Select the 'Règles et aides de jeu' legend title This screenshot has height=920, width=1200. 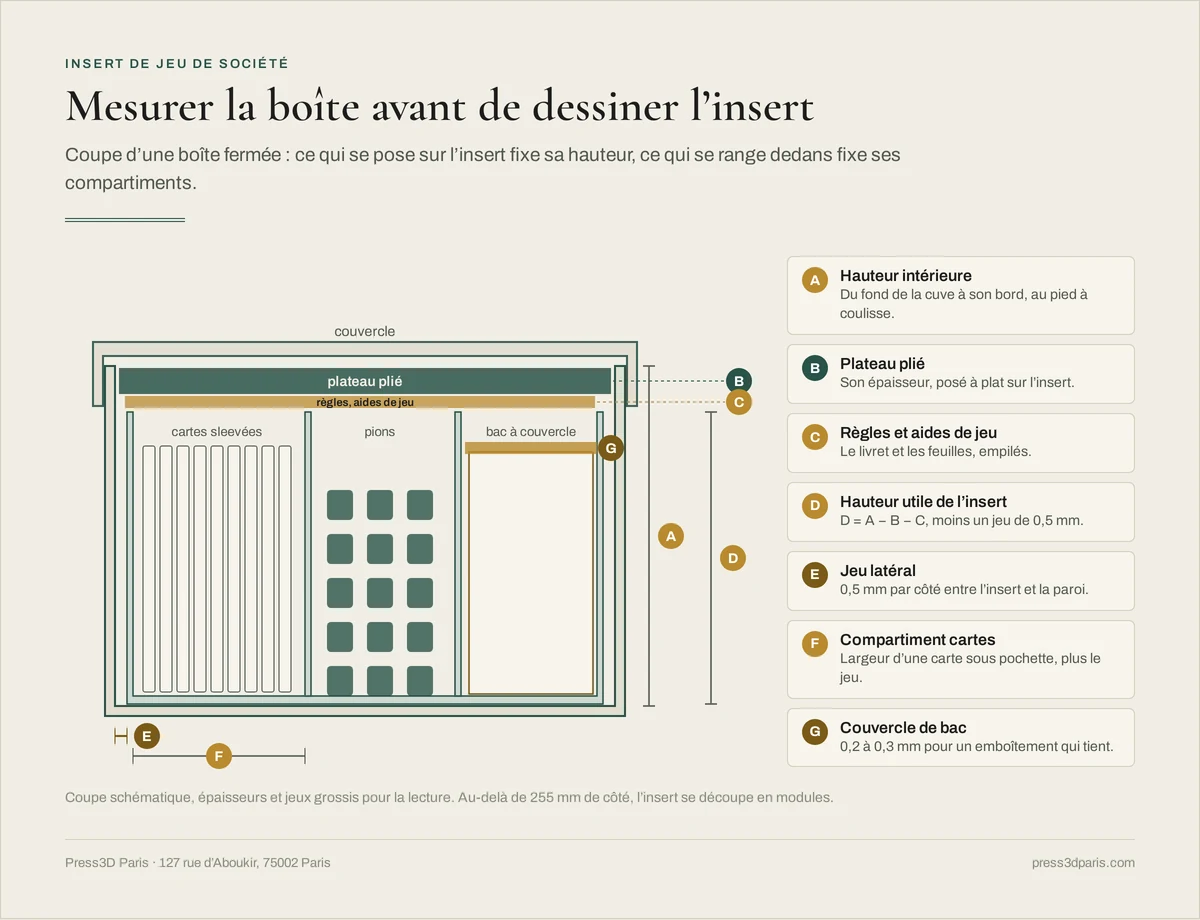[x=918, y=433]
